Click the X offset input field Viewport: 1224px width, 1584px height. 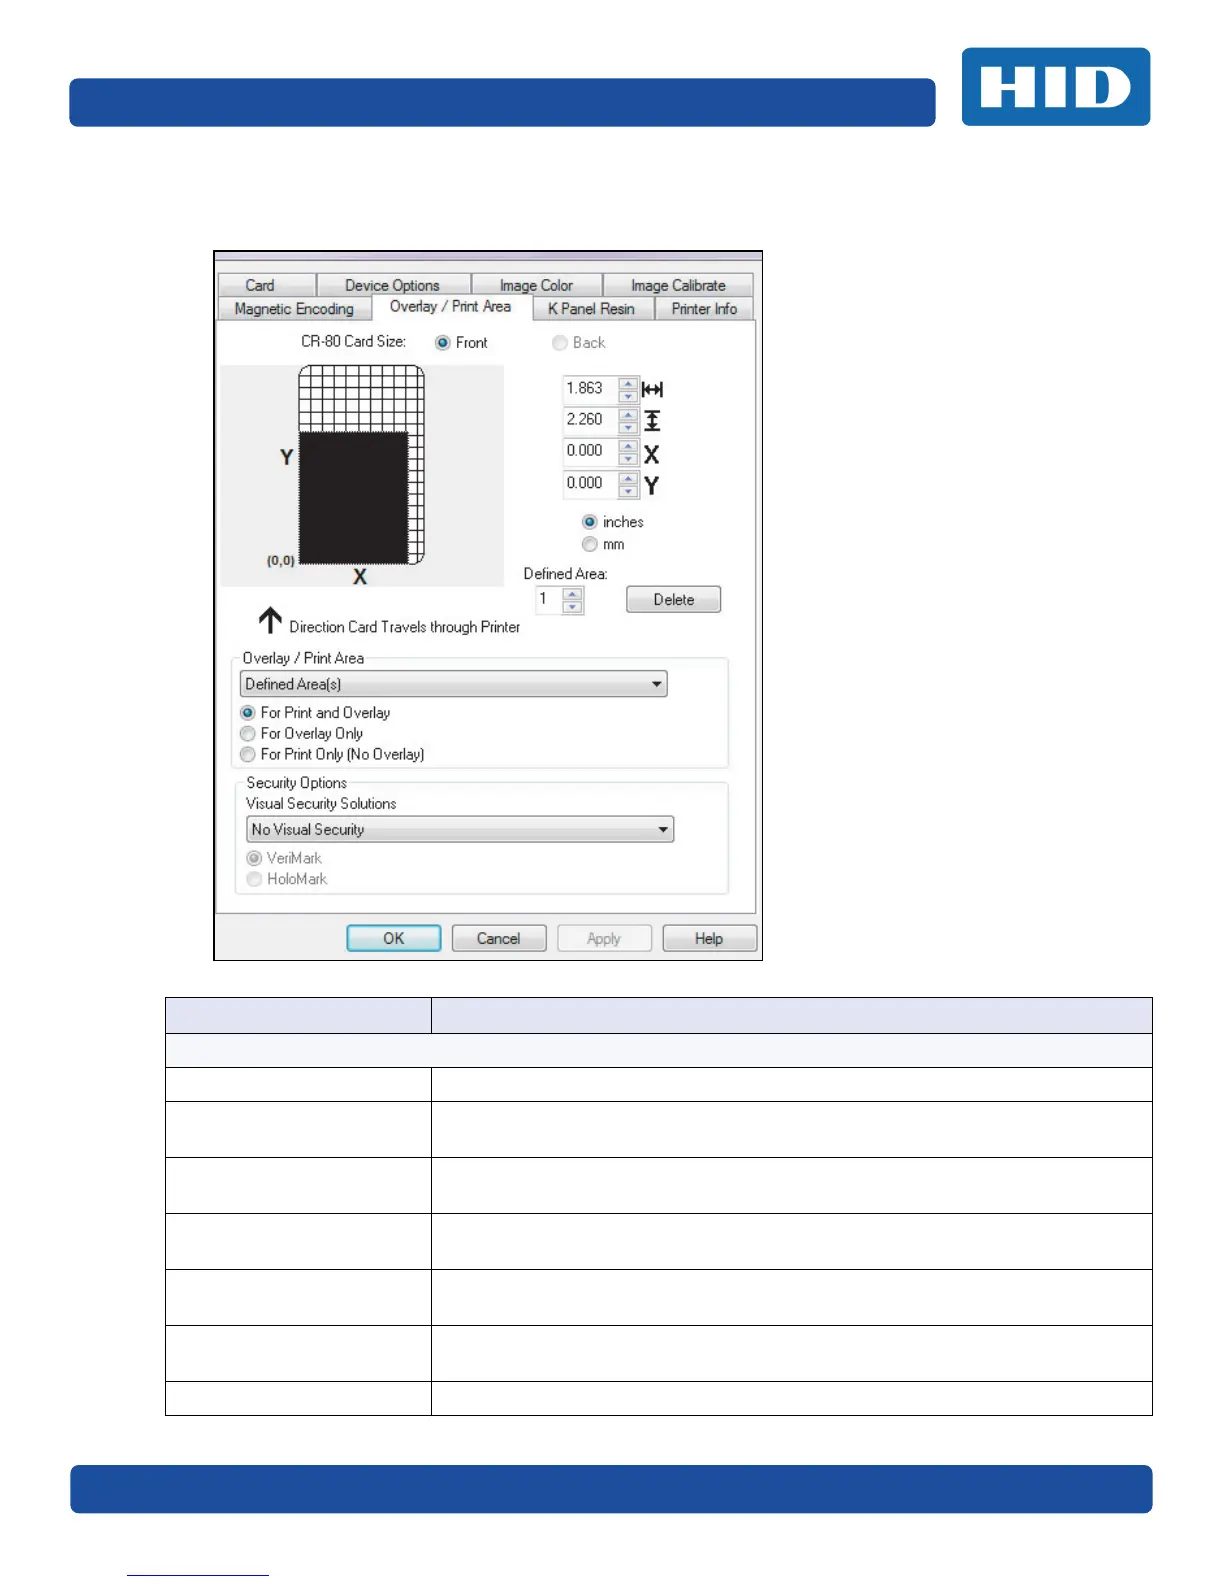tap(590, 452)
